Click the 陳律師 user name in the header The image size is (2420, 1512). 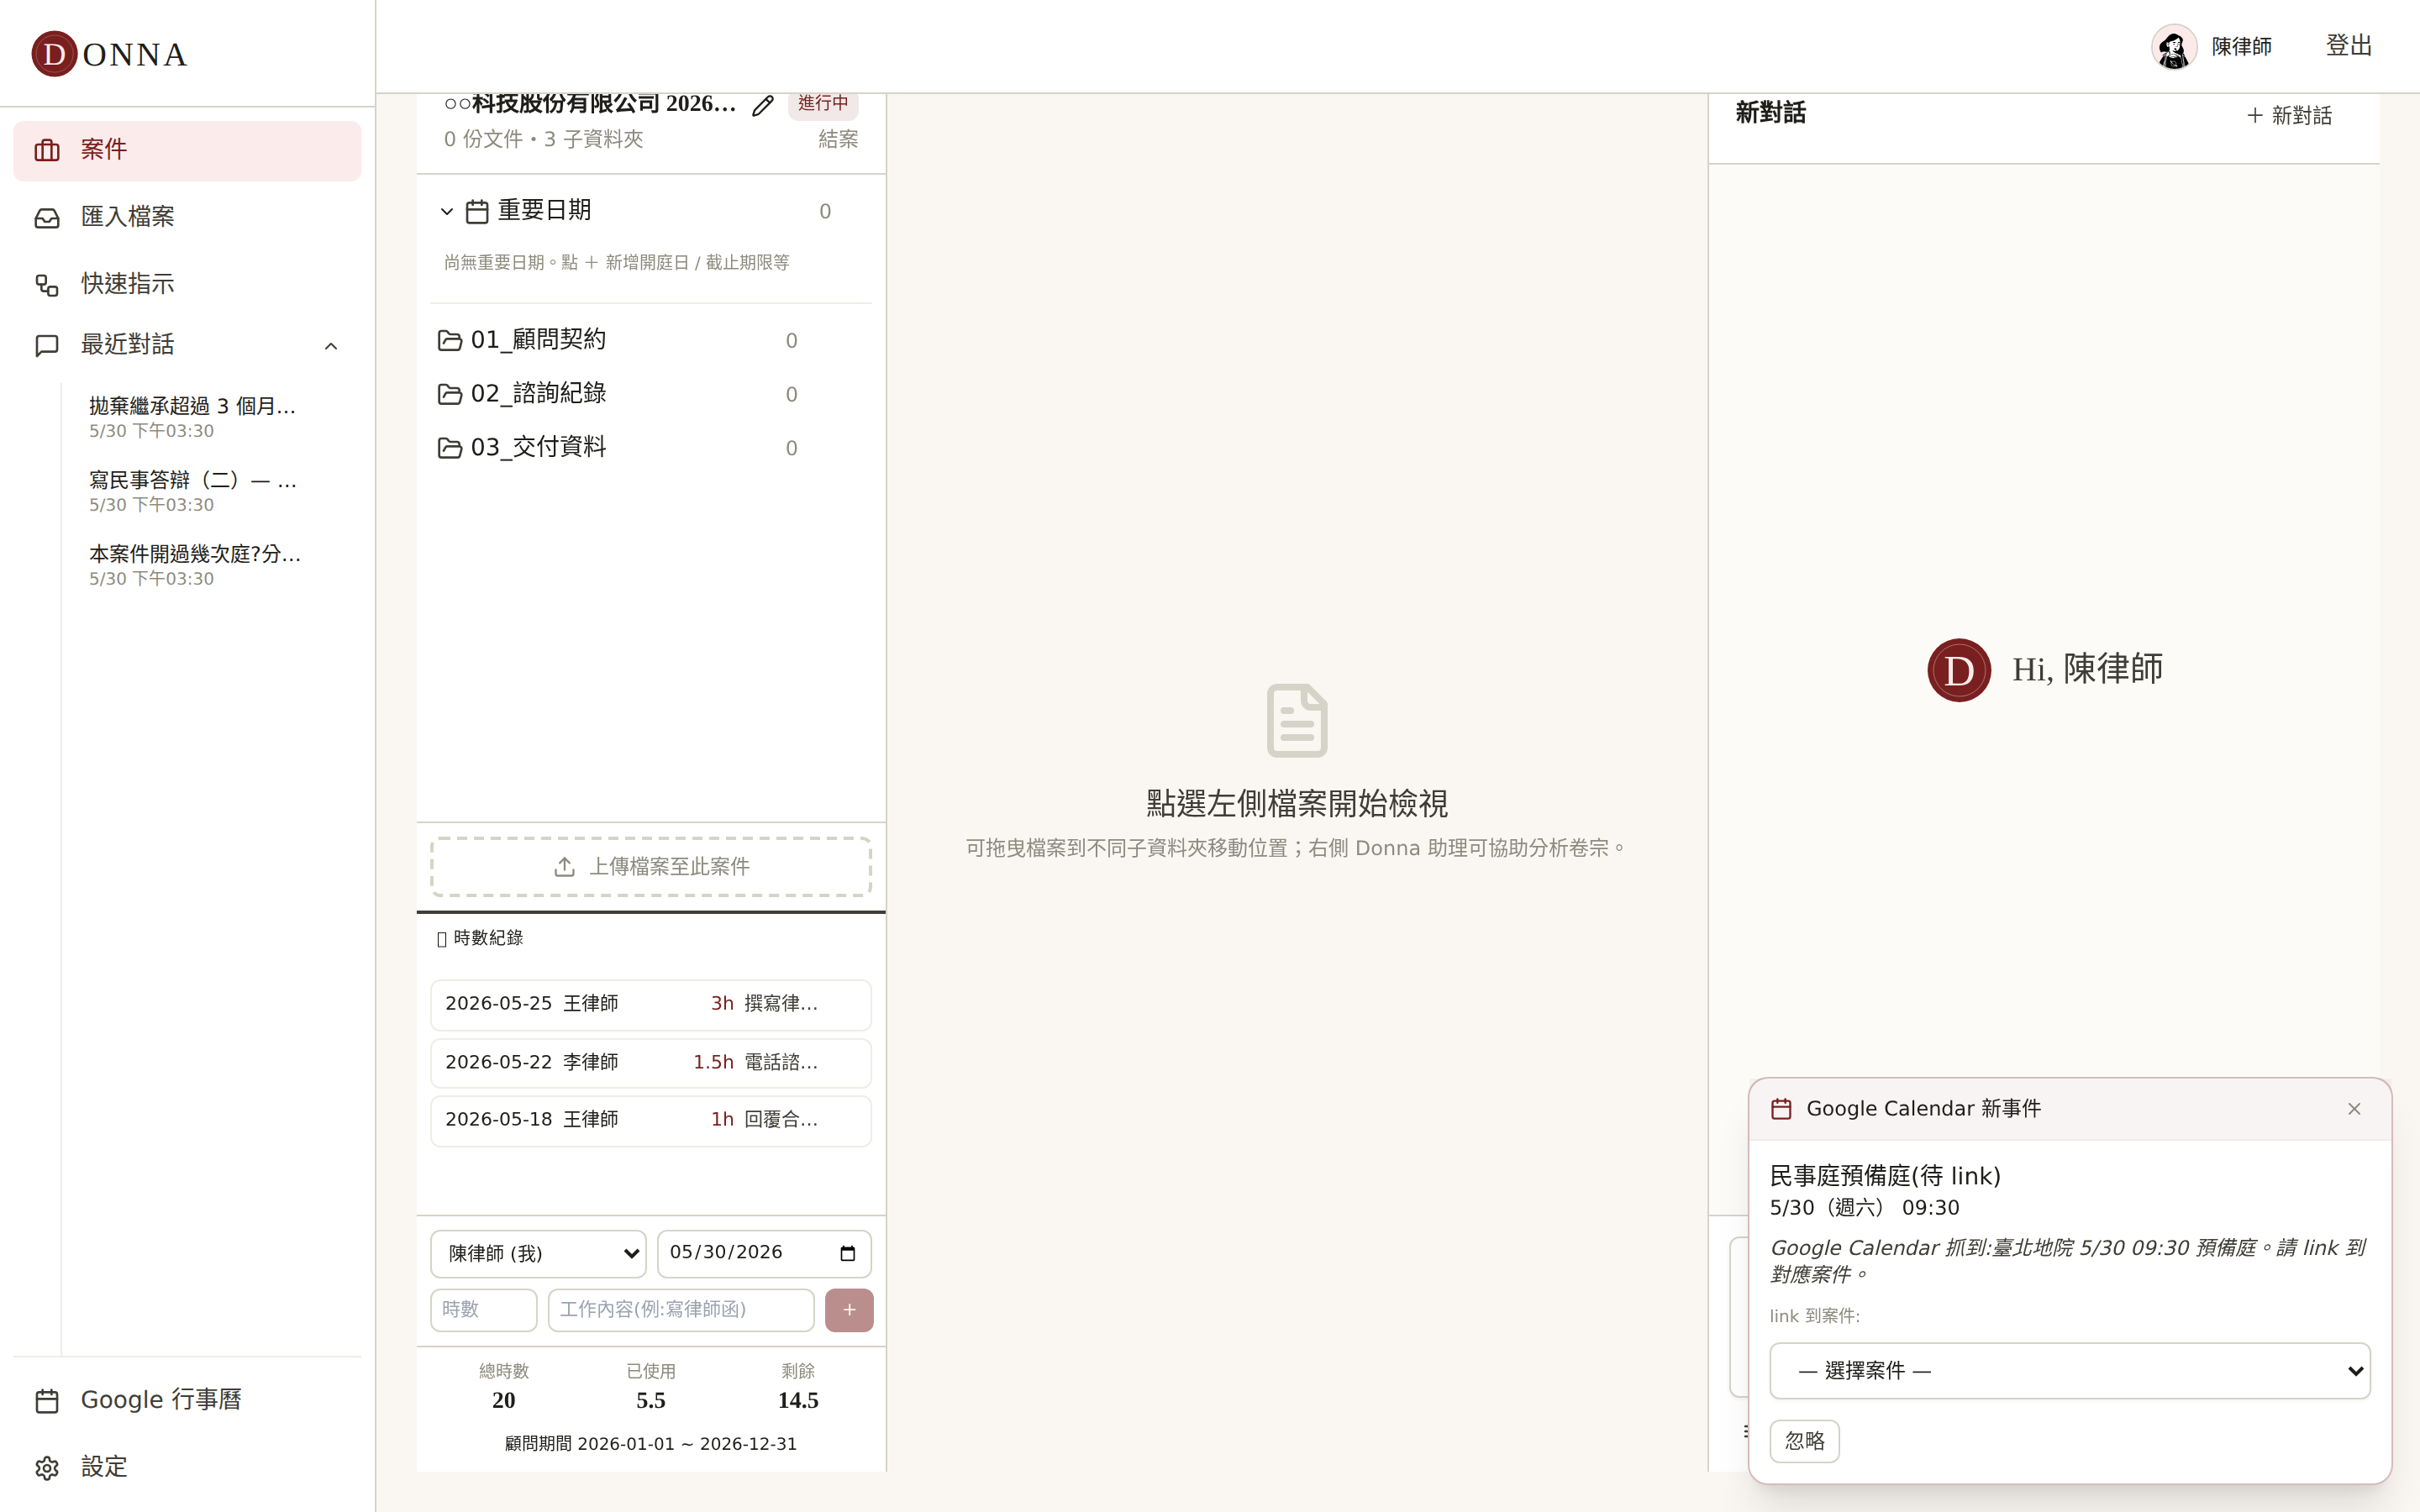pos(2241,47)
